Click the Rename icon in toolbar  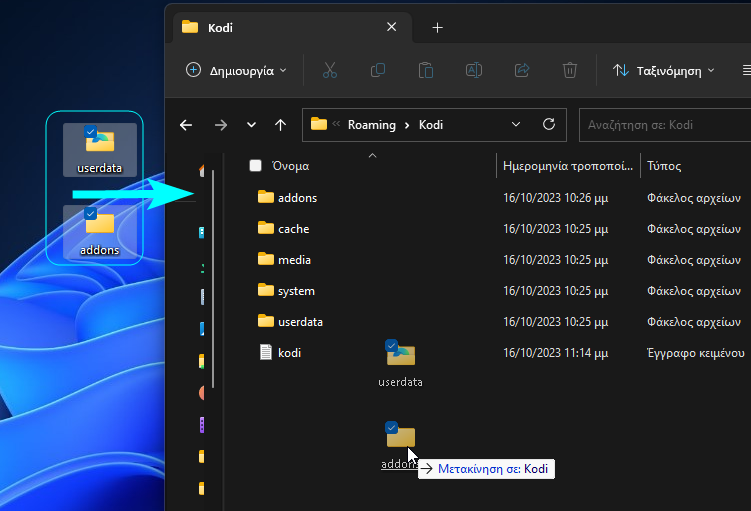pos(474,70)
